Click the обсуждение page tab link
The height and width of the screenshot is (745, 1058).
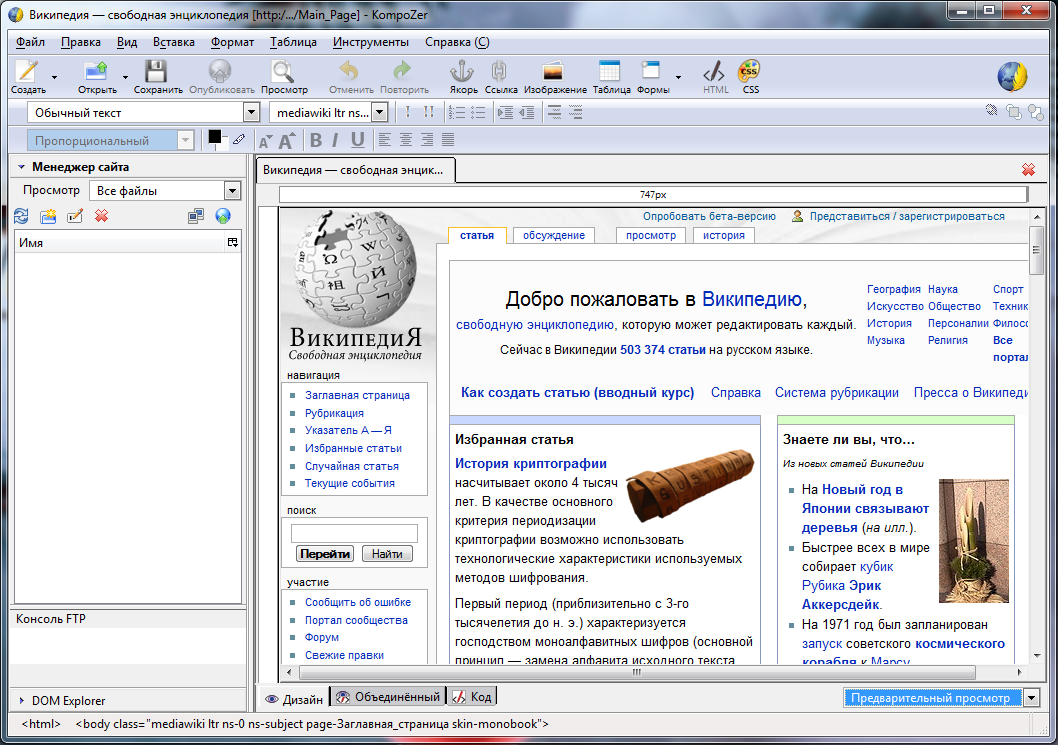[x=554, y=235]
